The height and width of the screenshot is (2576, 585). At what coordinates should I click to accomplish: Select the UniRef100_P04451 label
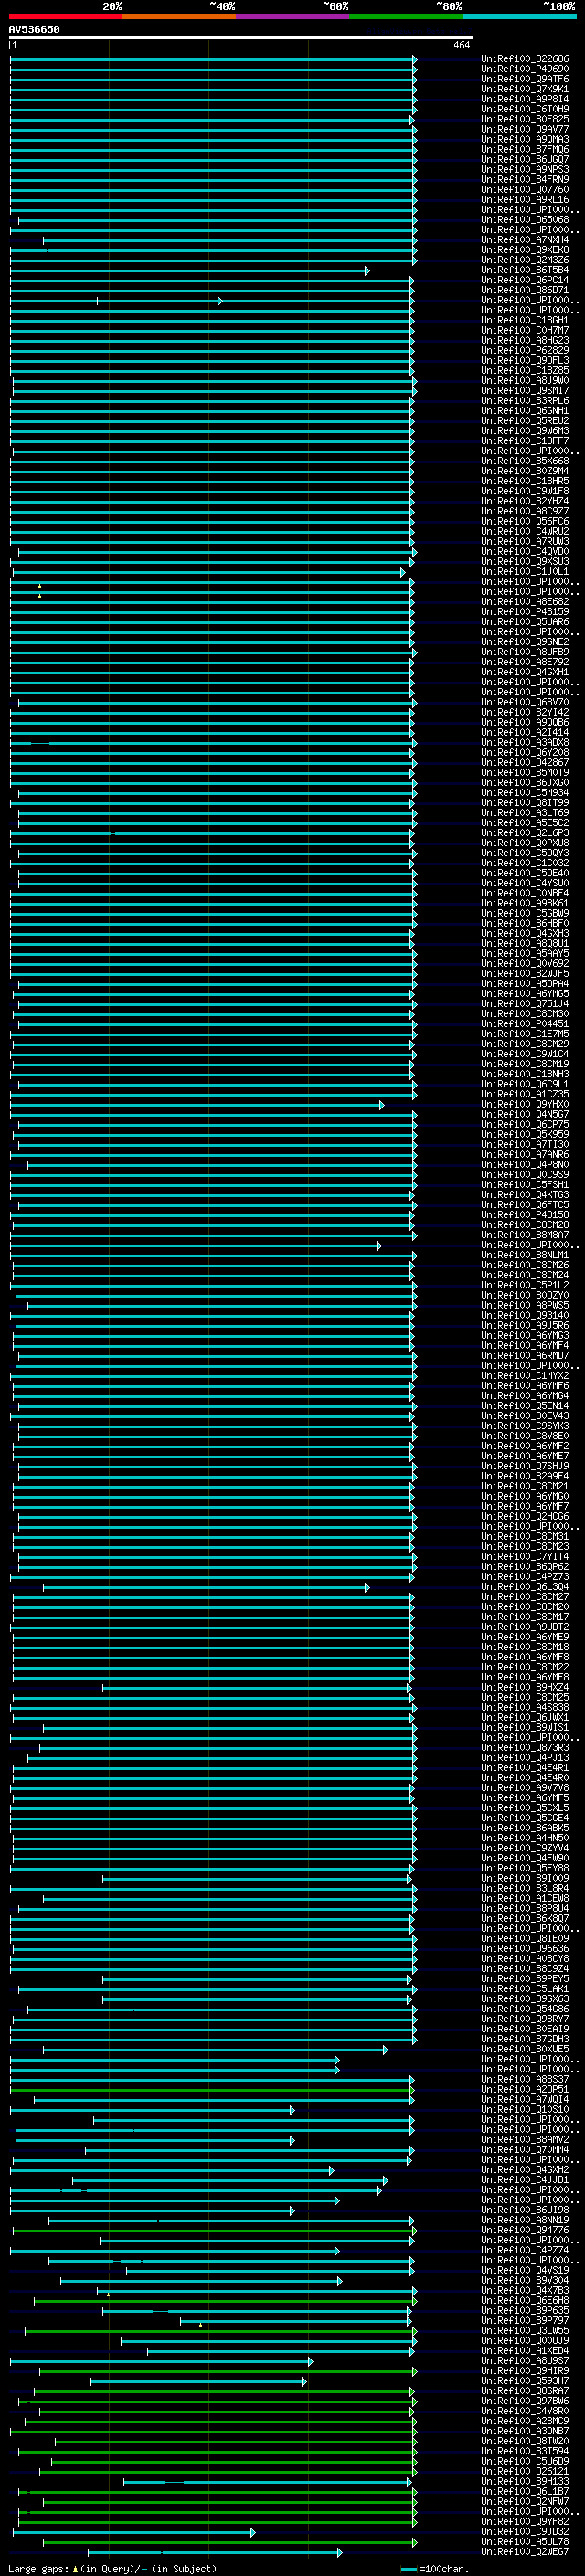coord(524,1024)
